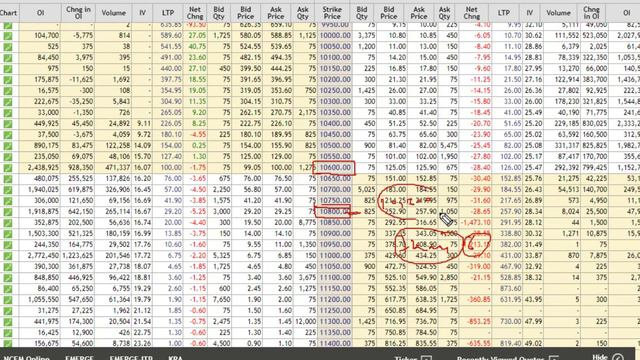This screenshot has height=360, width=640.
Task: Select open interest value 2,772,450
Action: tap(42, 256)
